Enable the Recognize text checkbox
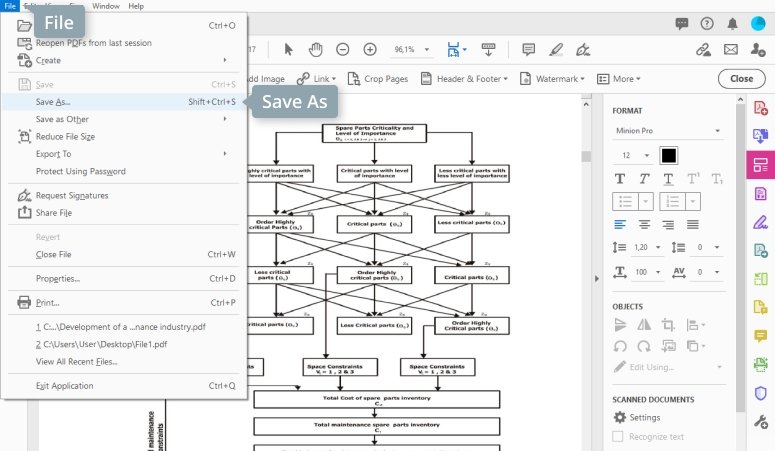775x451 pixels. (x=618, y=436)
